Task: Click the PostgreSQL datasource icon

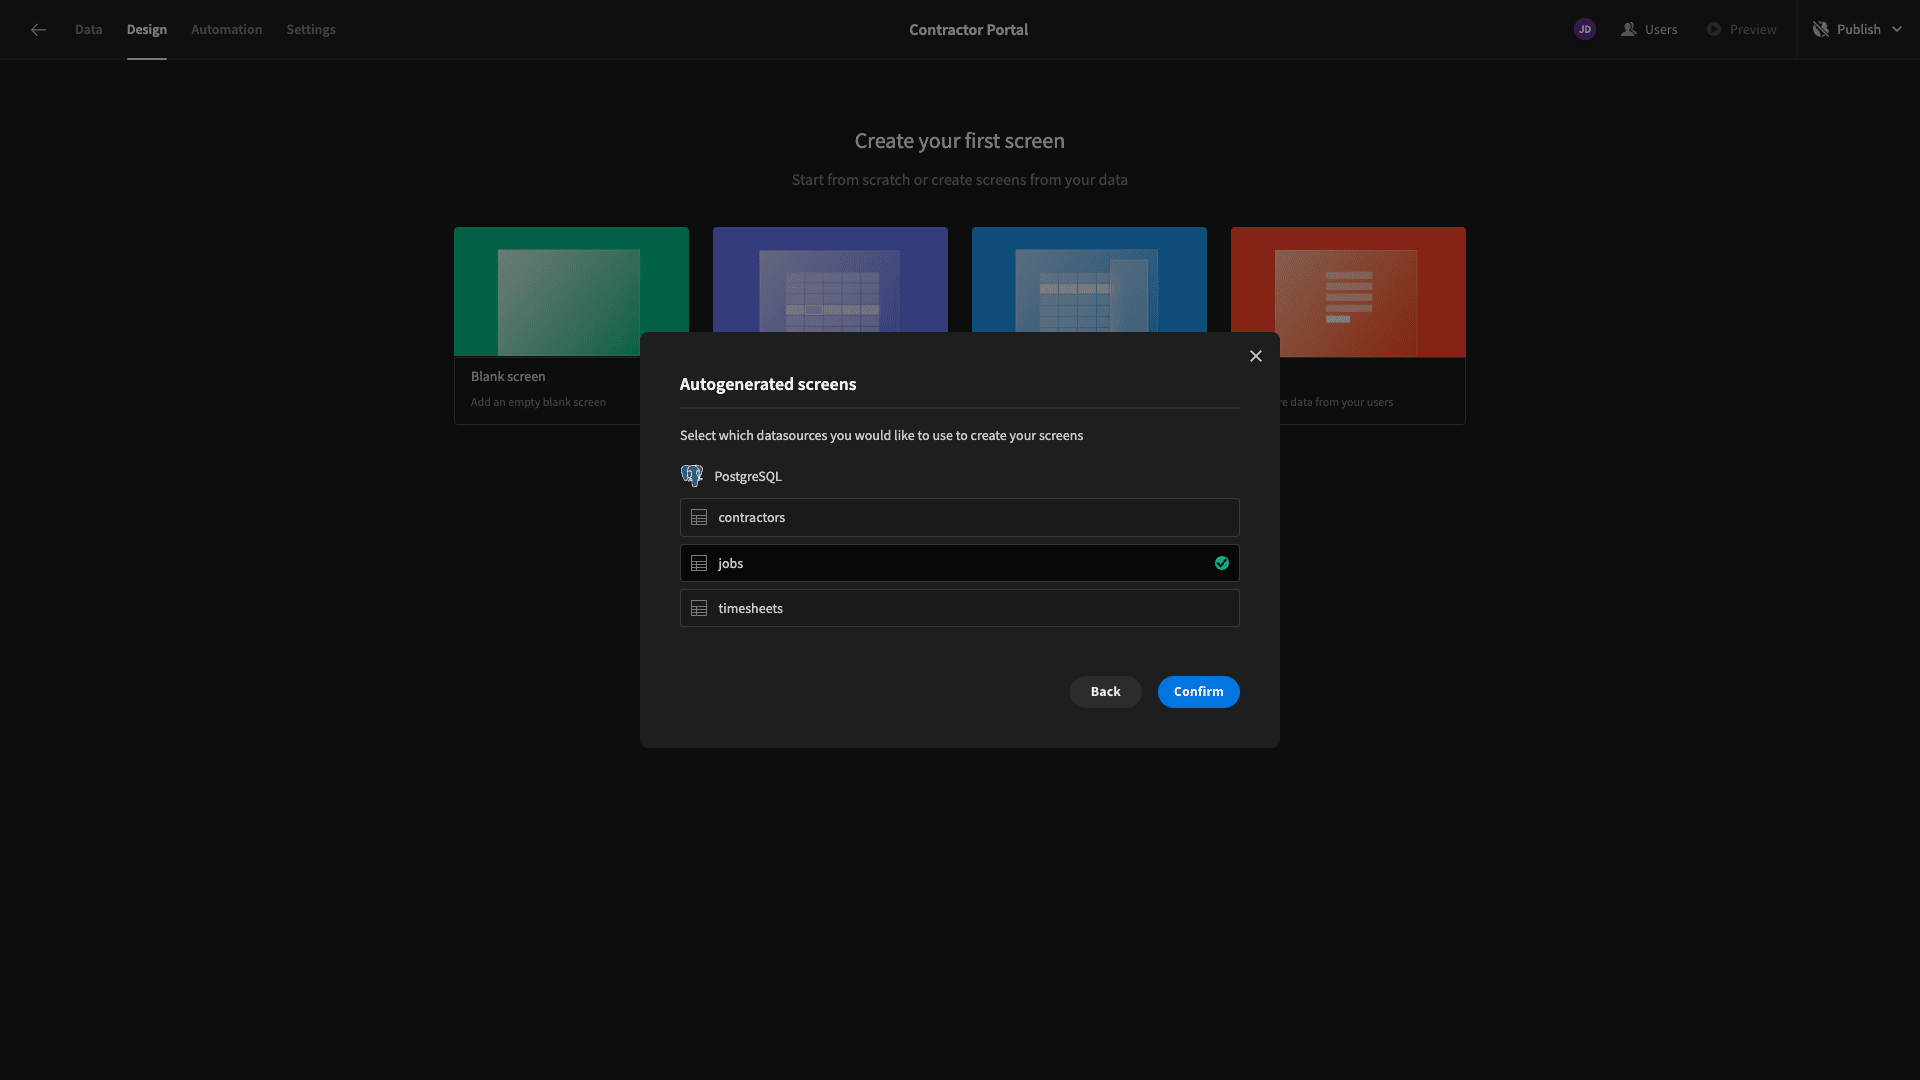Action: [691, 476]
